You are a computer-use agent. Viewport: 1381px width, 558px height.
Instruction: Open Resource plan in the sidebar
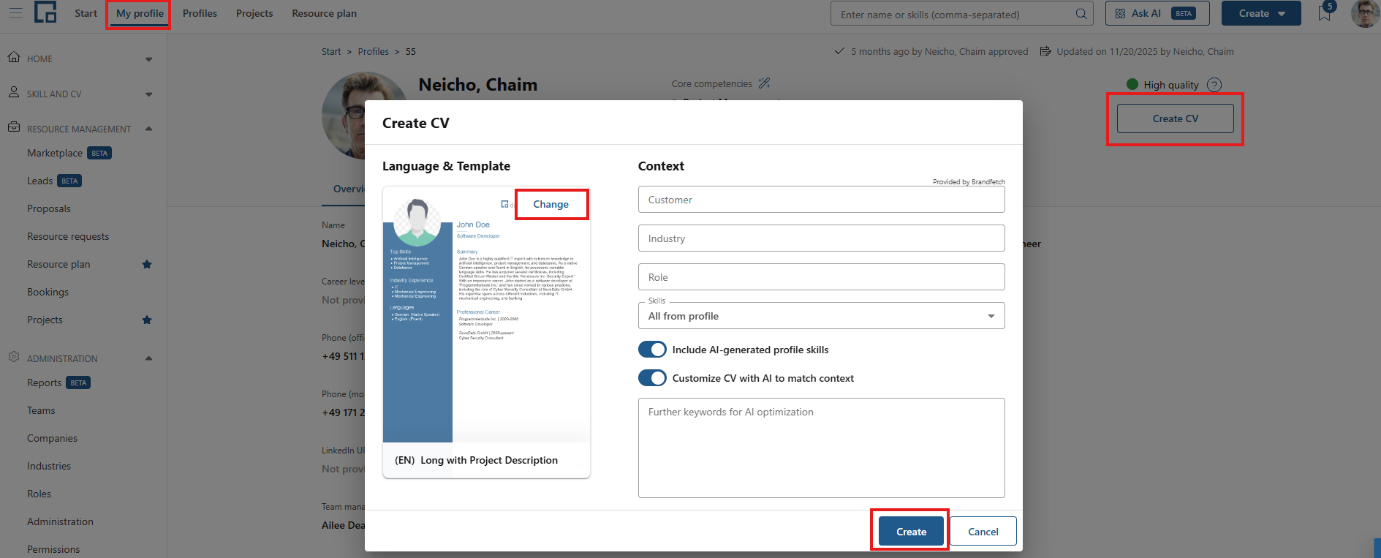pos(59,264)
